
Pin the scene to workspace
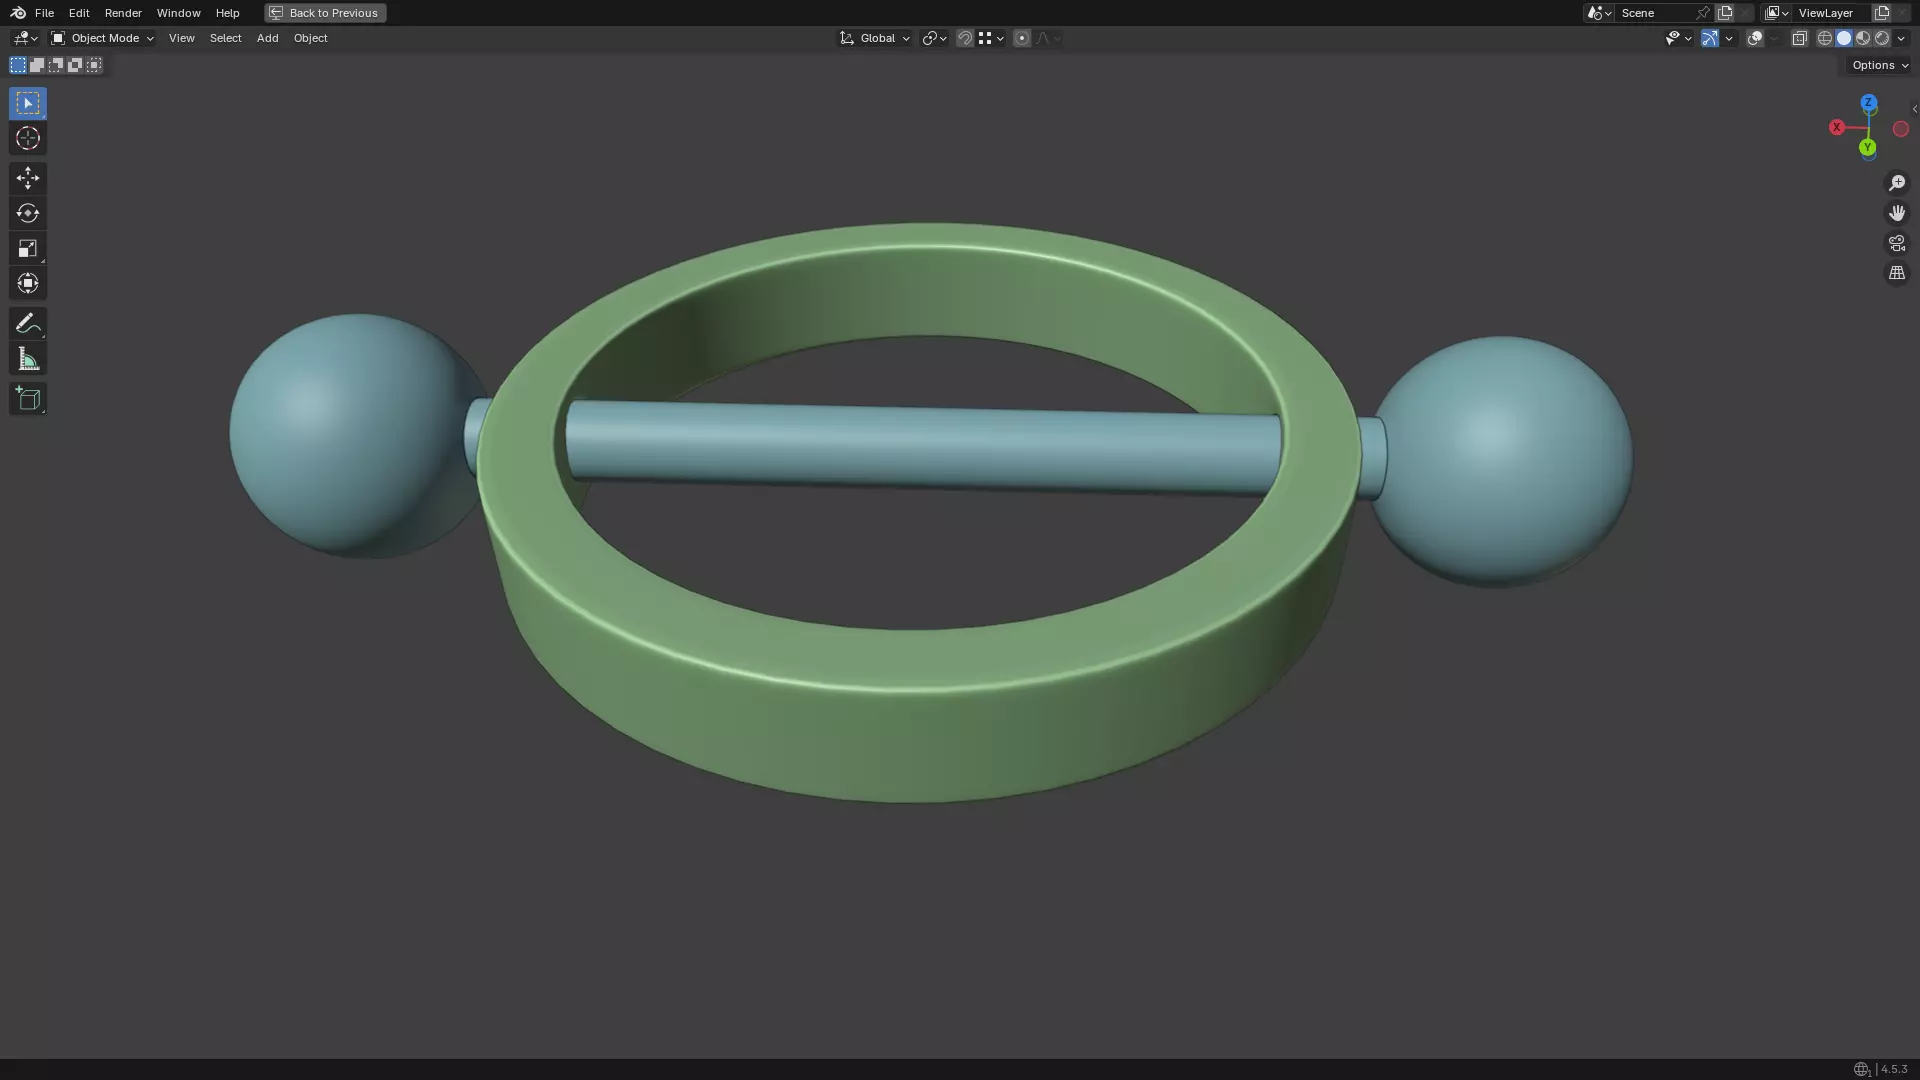click(x=1703, y=13)
